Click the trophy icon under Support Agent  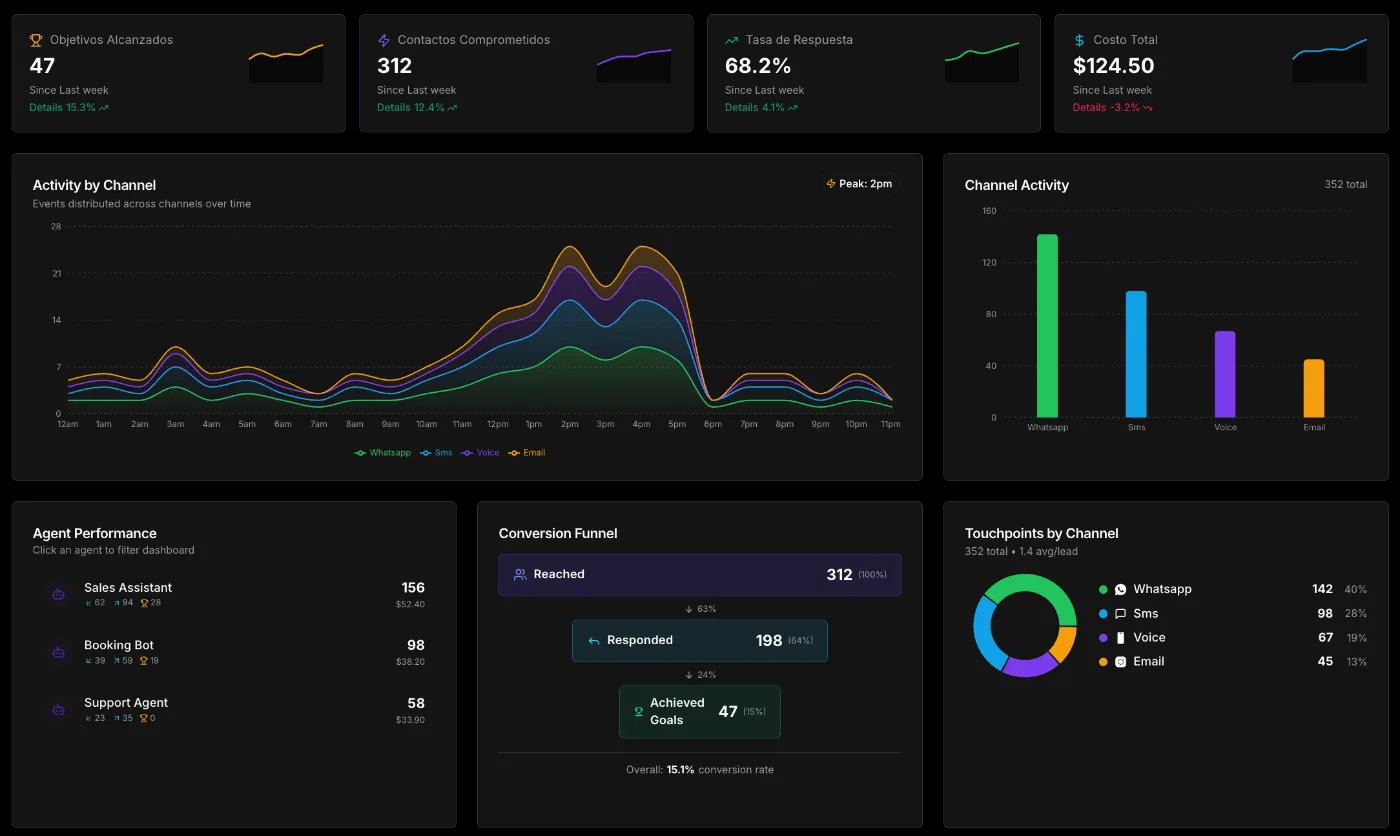coord(144,718)
